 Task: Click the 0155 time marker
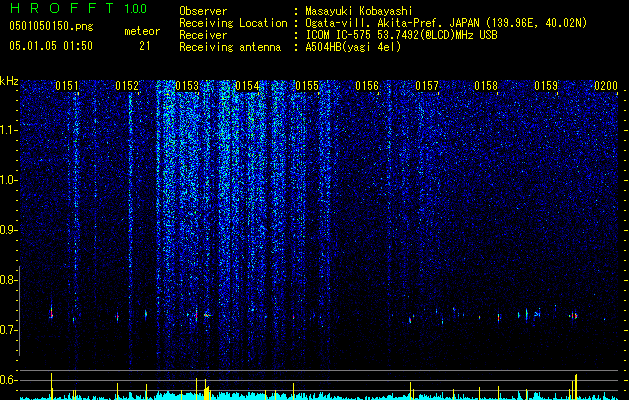tap(307, 86)
